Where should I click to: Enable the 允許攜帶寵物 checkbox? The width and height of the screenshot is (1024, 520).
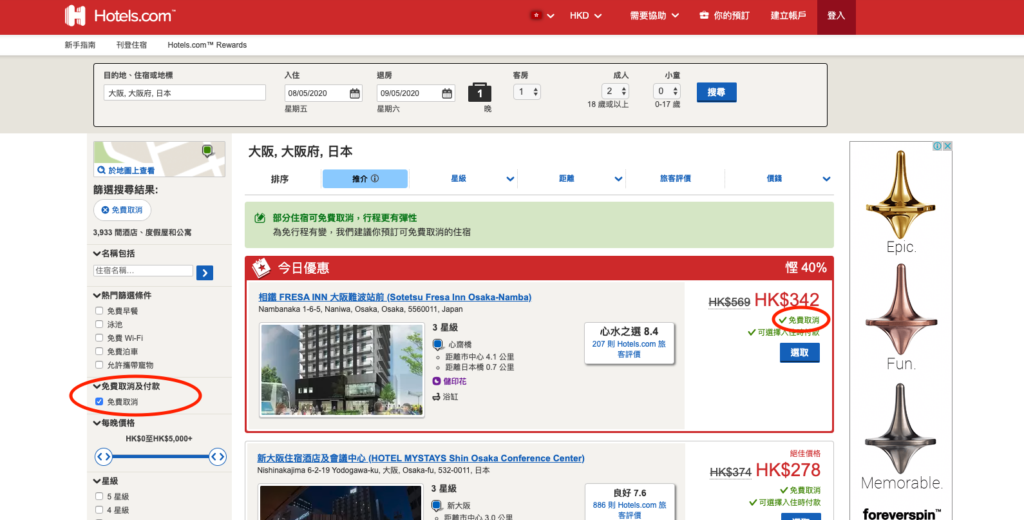99,365
